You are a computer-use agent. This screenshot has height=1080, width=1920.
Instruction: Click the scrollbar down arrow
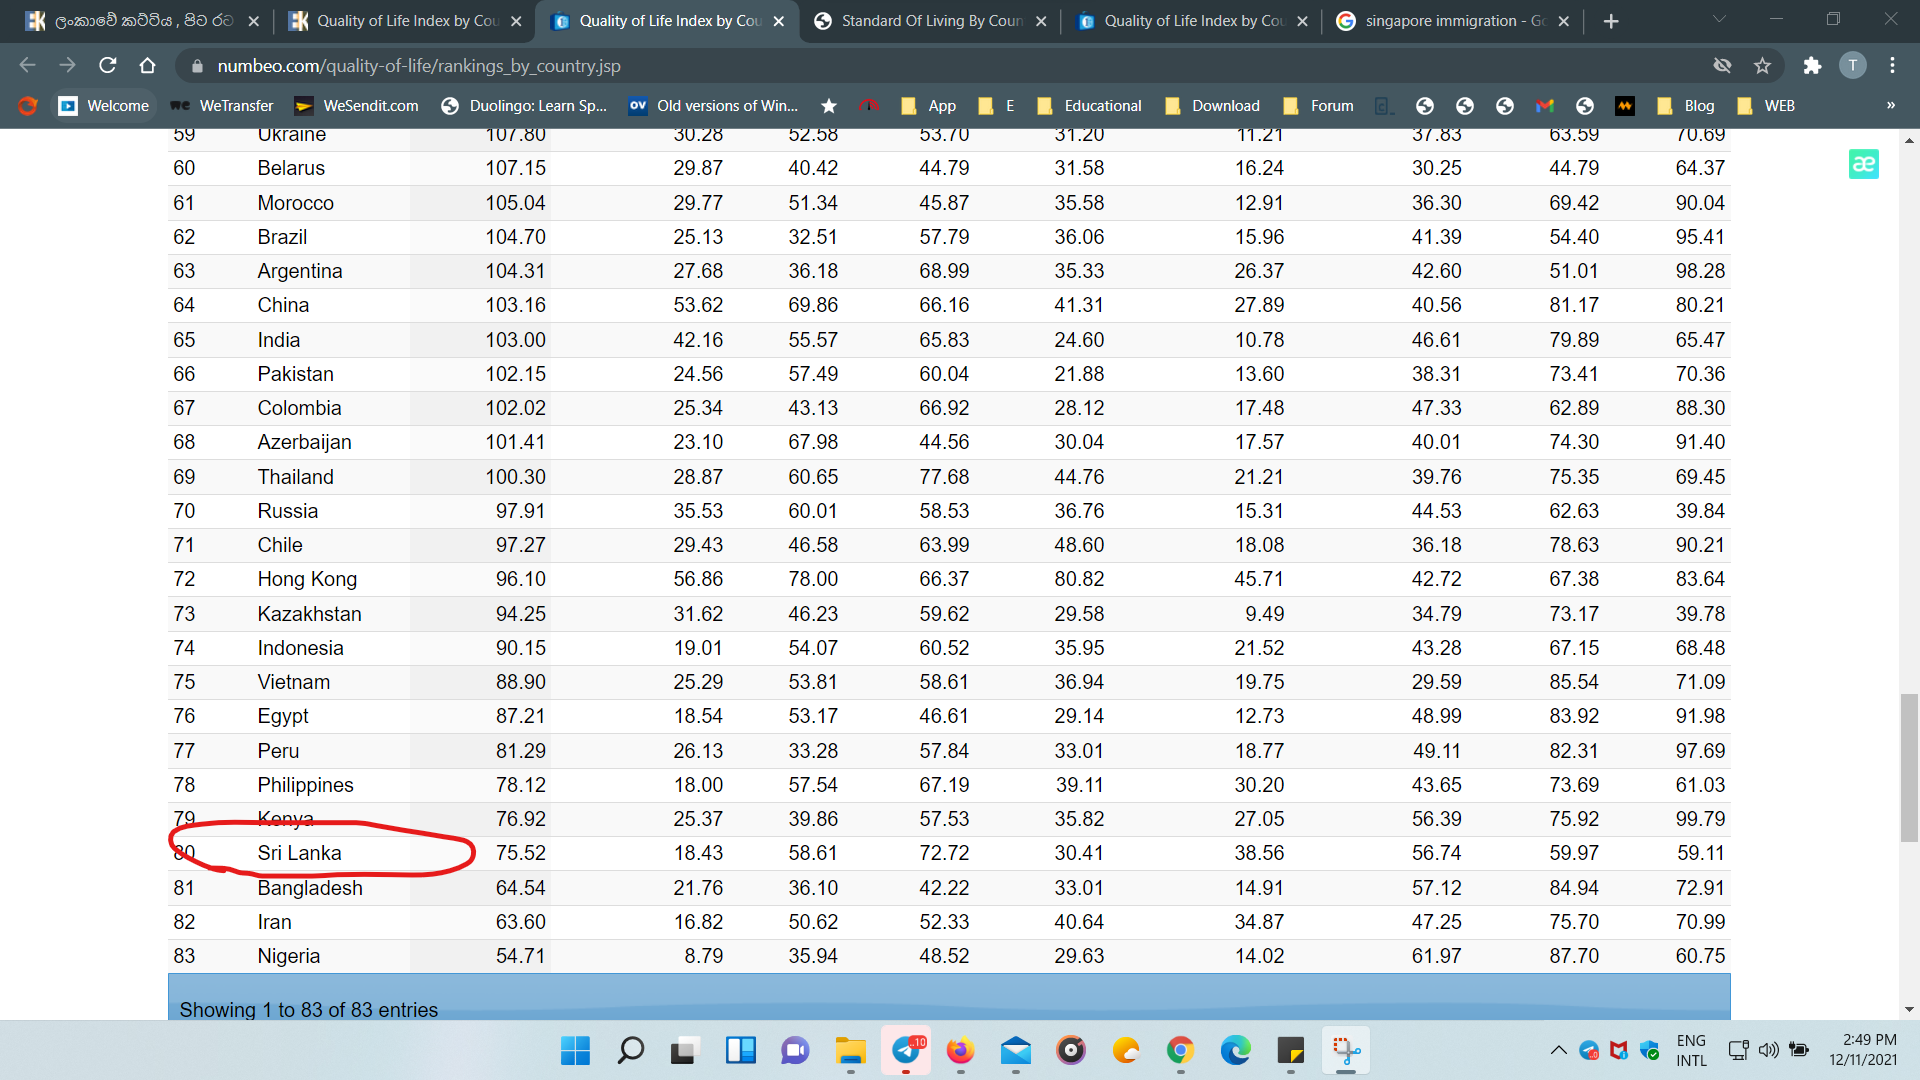pyautogui.click(x=1909, y=1010)
